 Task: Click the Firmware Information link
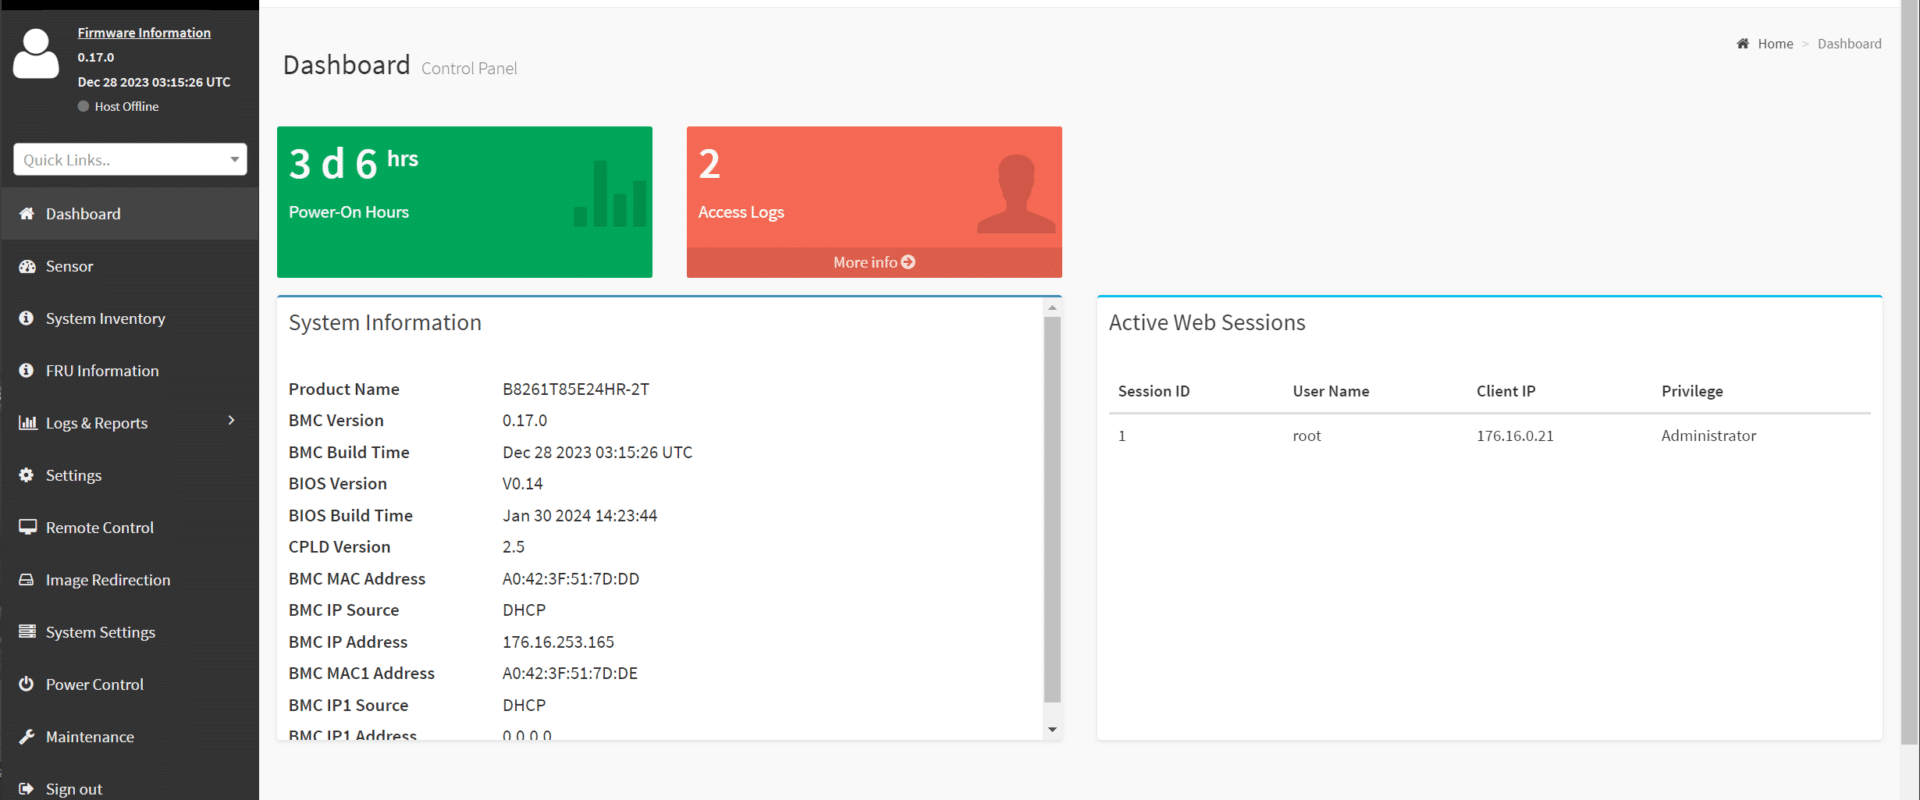pyautogui.click(x=144, y=33)
